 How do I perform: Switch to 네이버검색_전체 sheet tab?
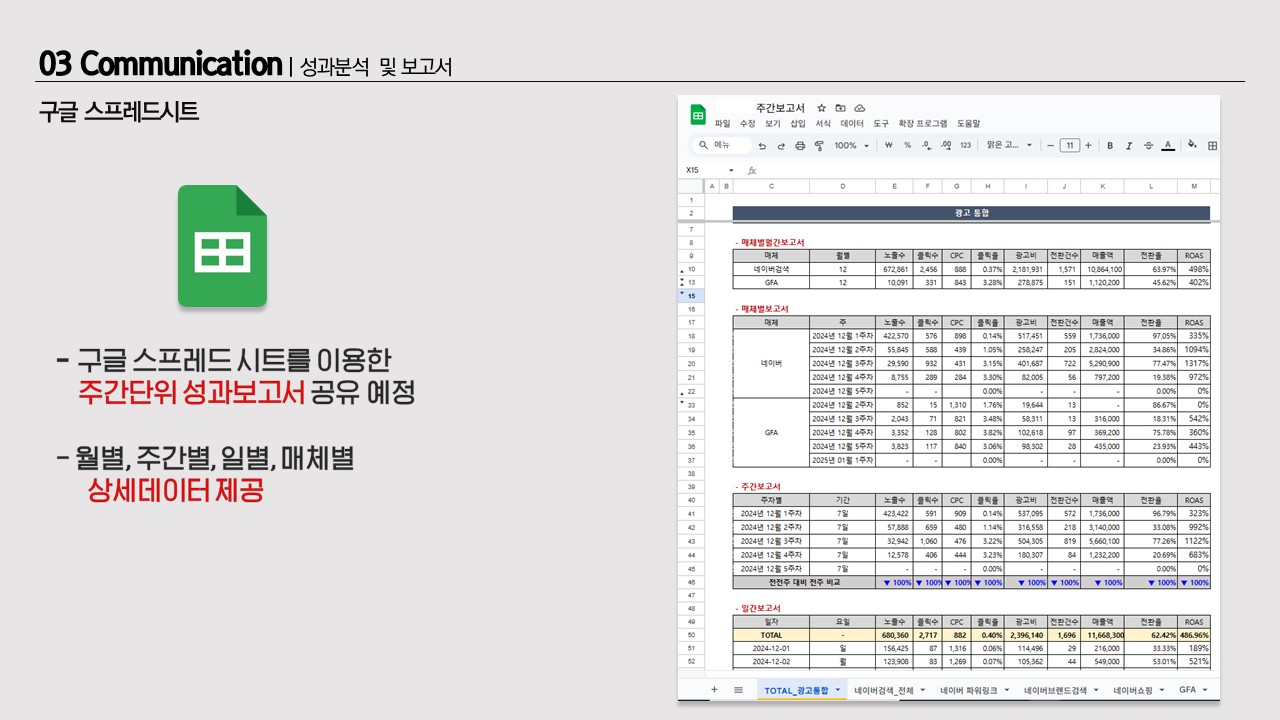point(884,690)
